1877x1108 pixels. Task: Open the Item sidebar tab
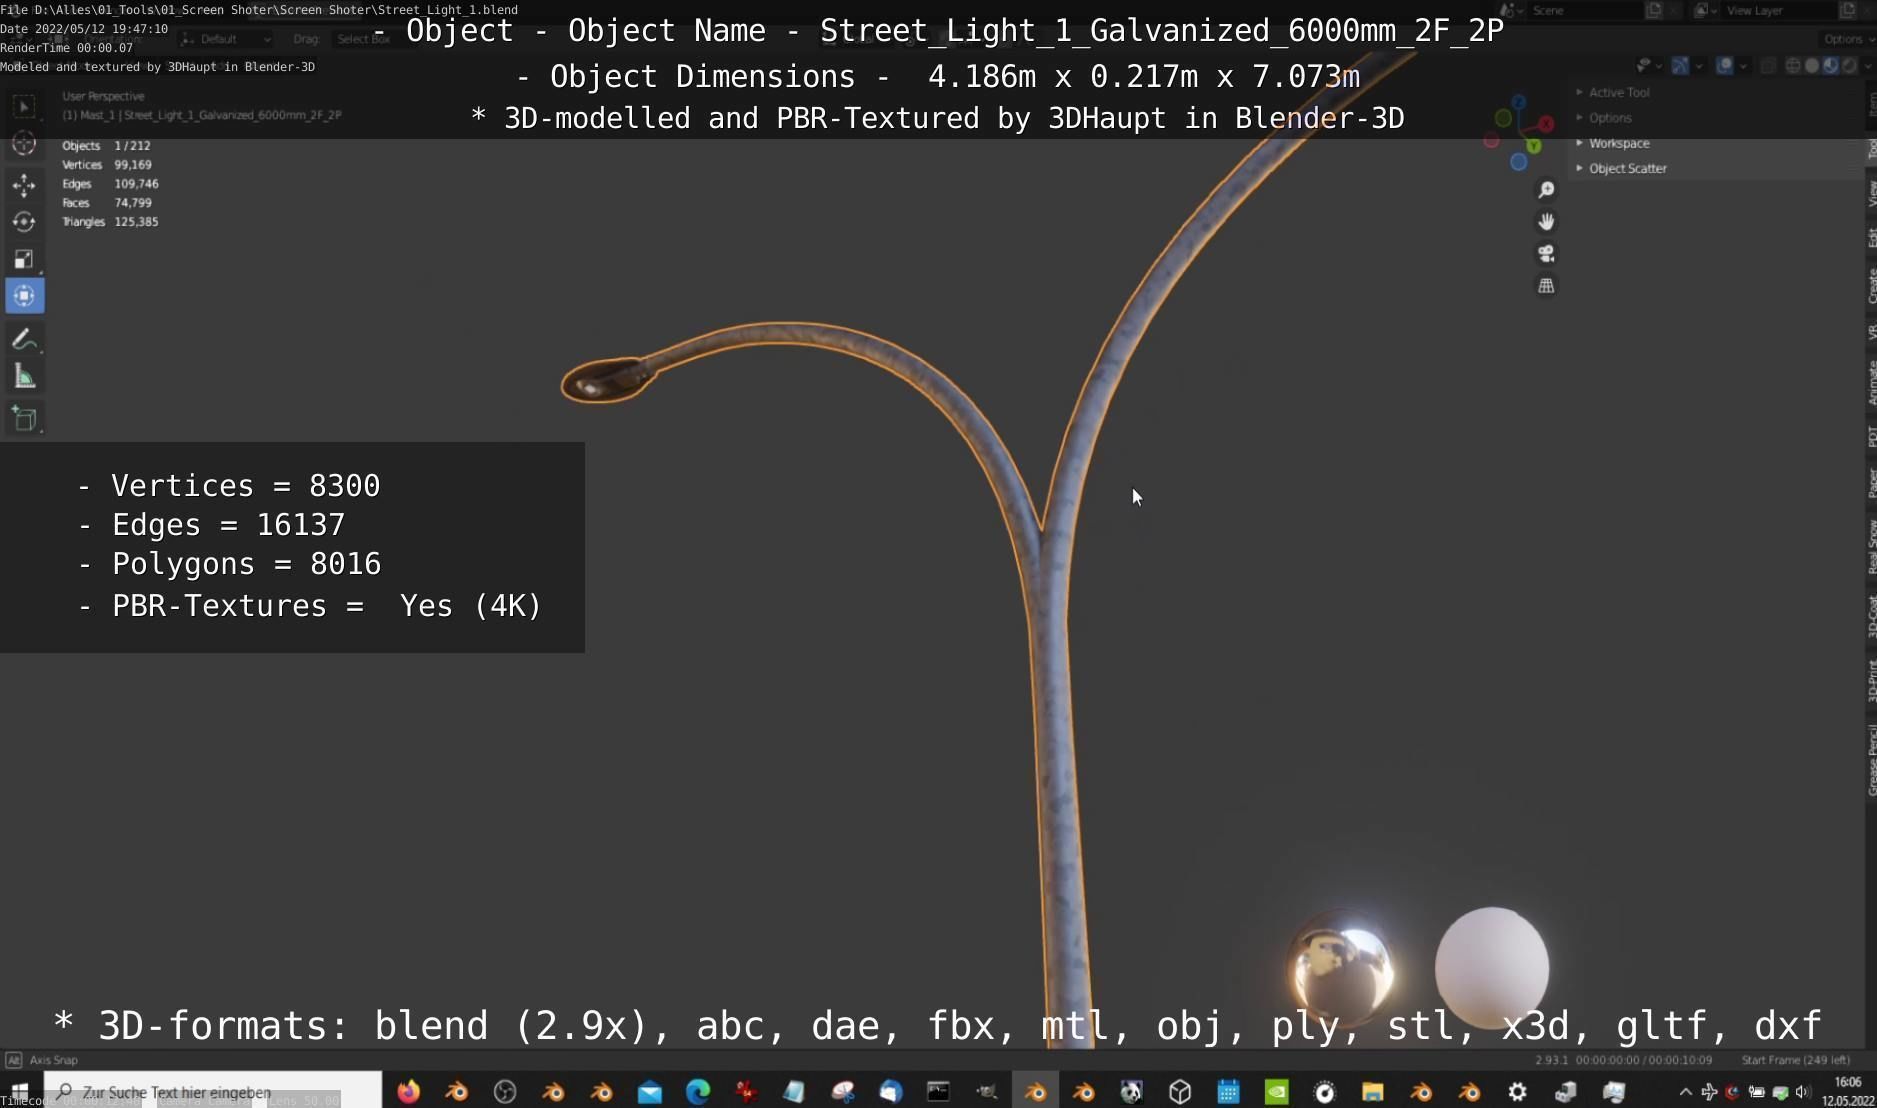click(1871, 104)
